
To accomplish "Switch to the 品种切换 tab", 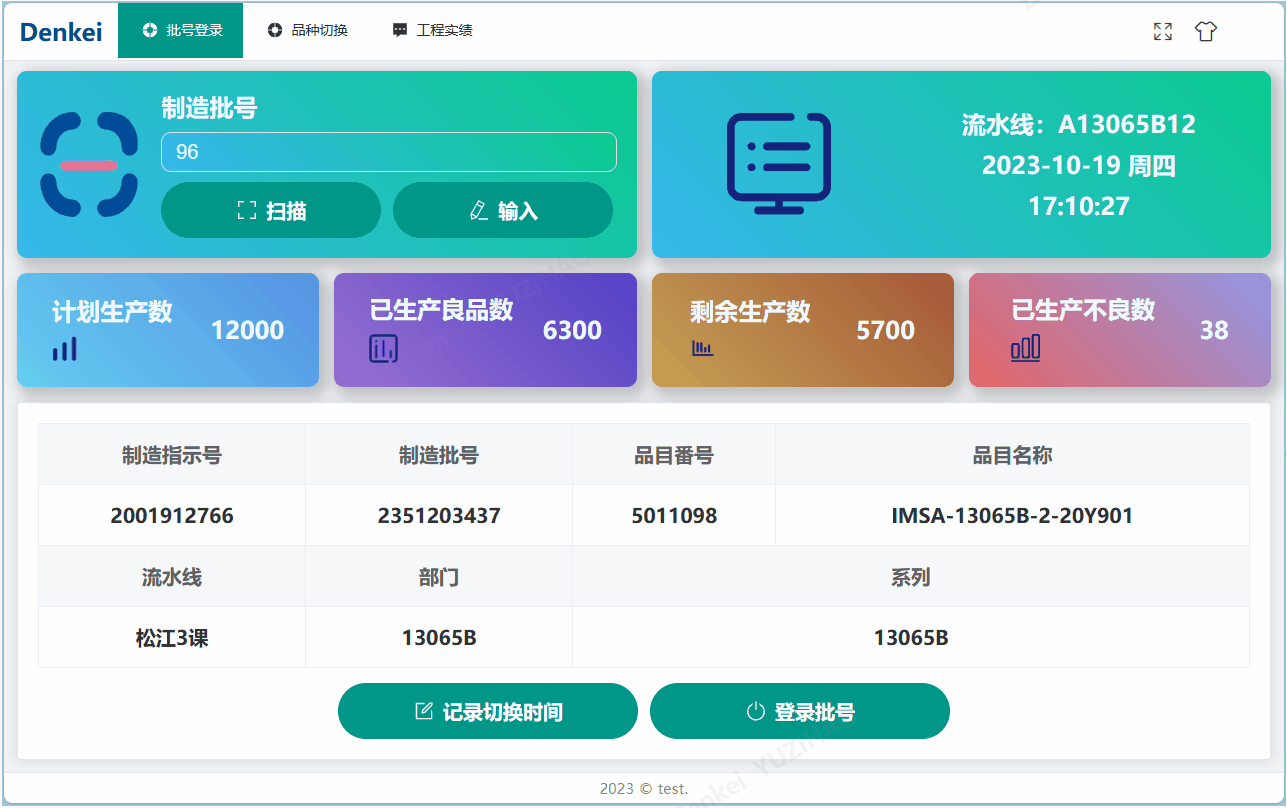I will pyautogui.click(x=307, y=30).
